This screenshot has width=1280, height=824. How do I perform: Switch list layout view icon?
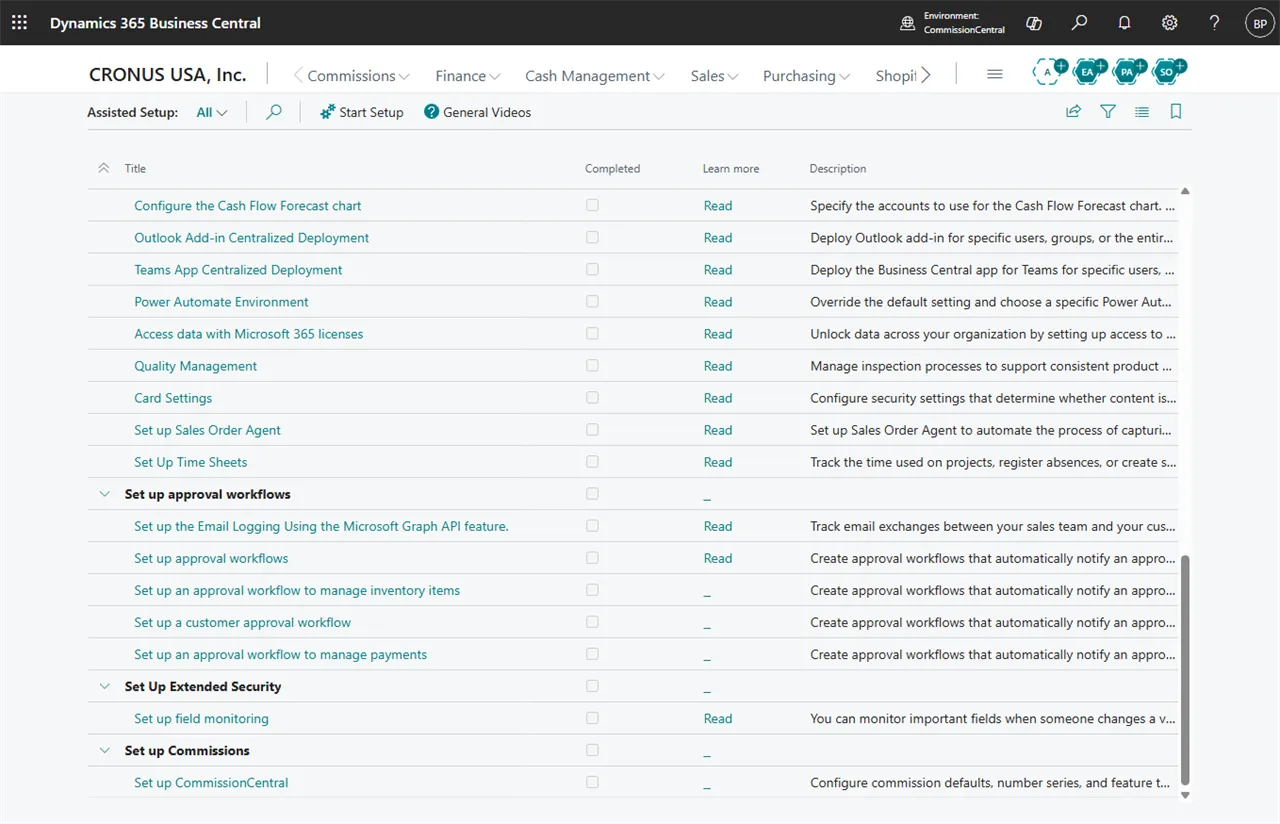1142,112
